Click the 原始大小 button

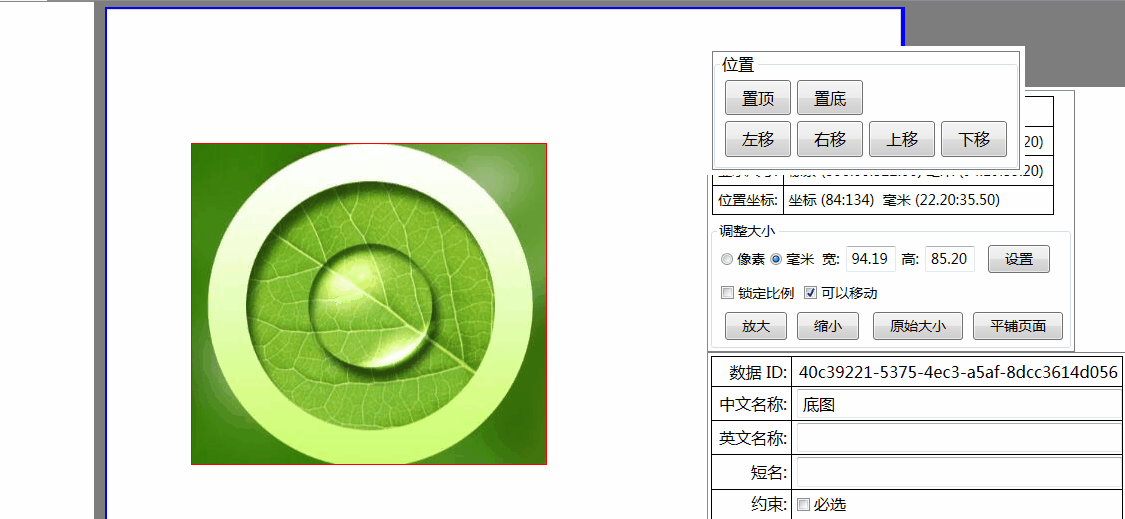[x=917, y=326]
